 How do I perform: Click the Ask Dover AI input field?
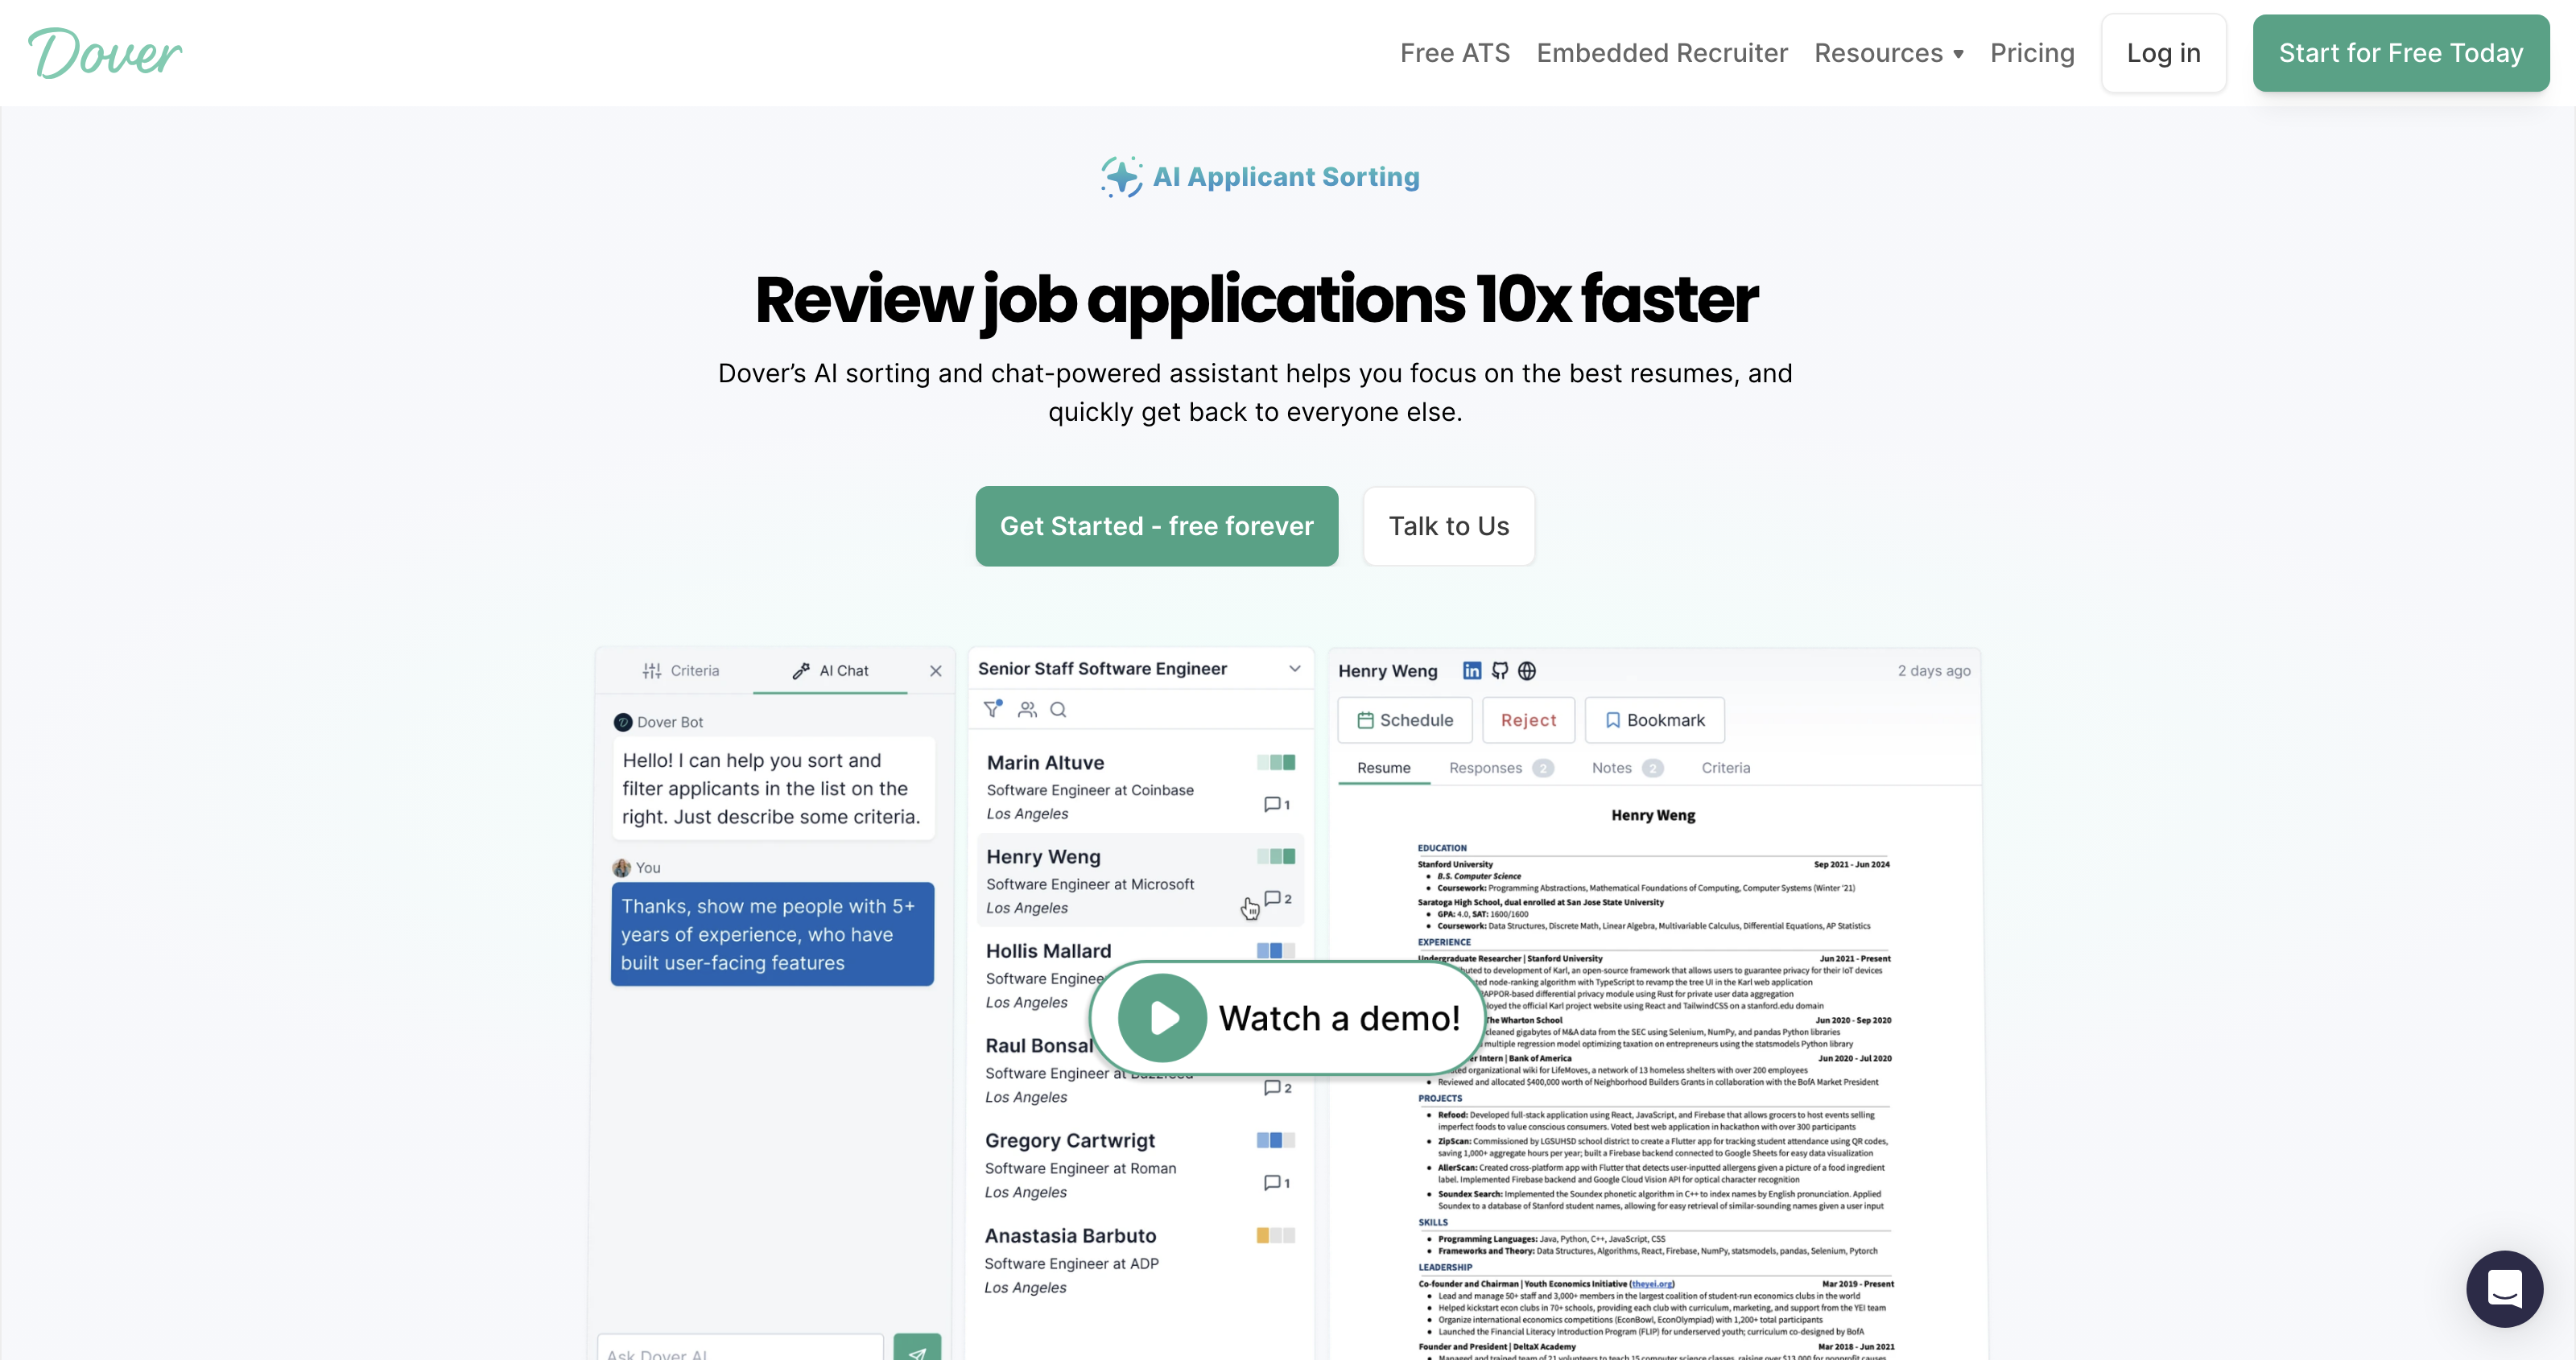coord(741,1348)
